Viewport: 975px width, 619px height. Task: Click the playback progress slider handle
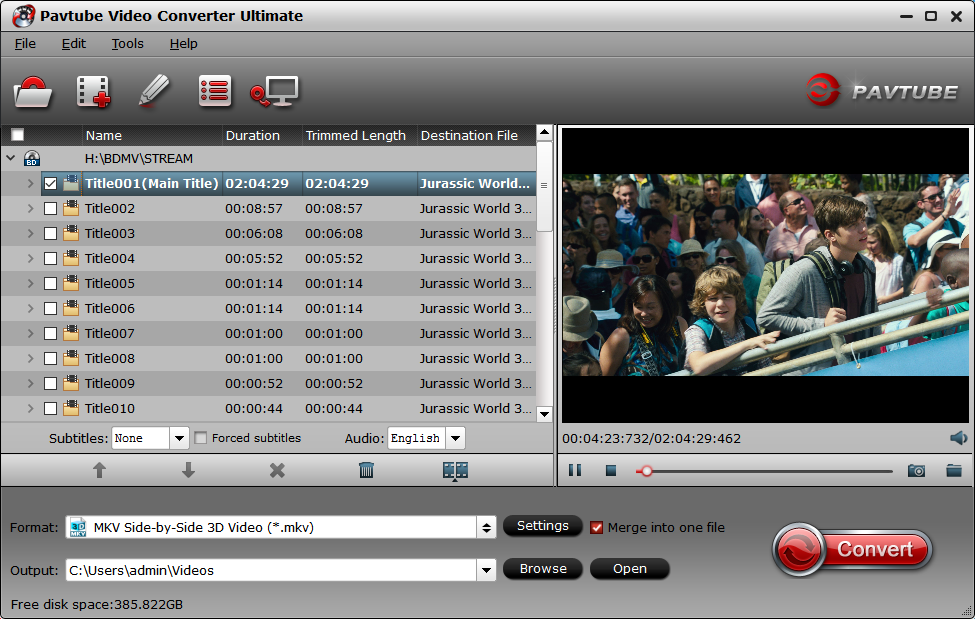point(646,470)
